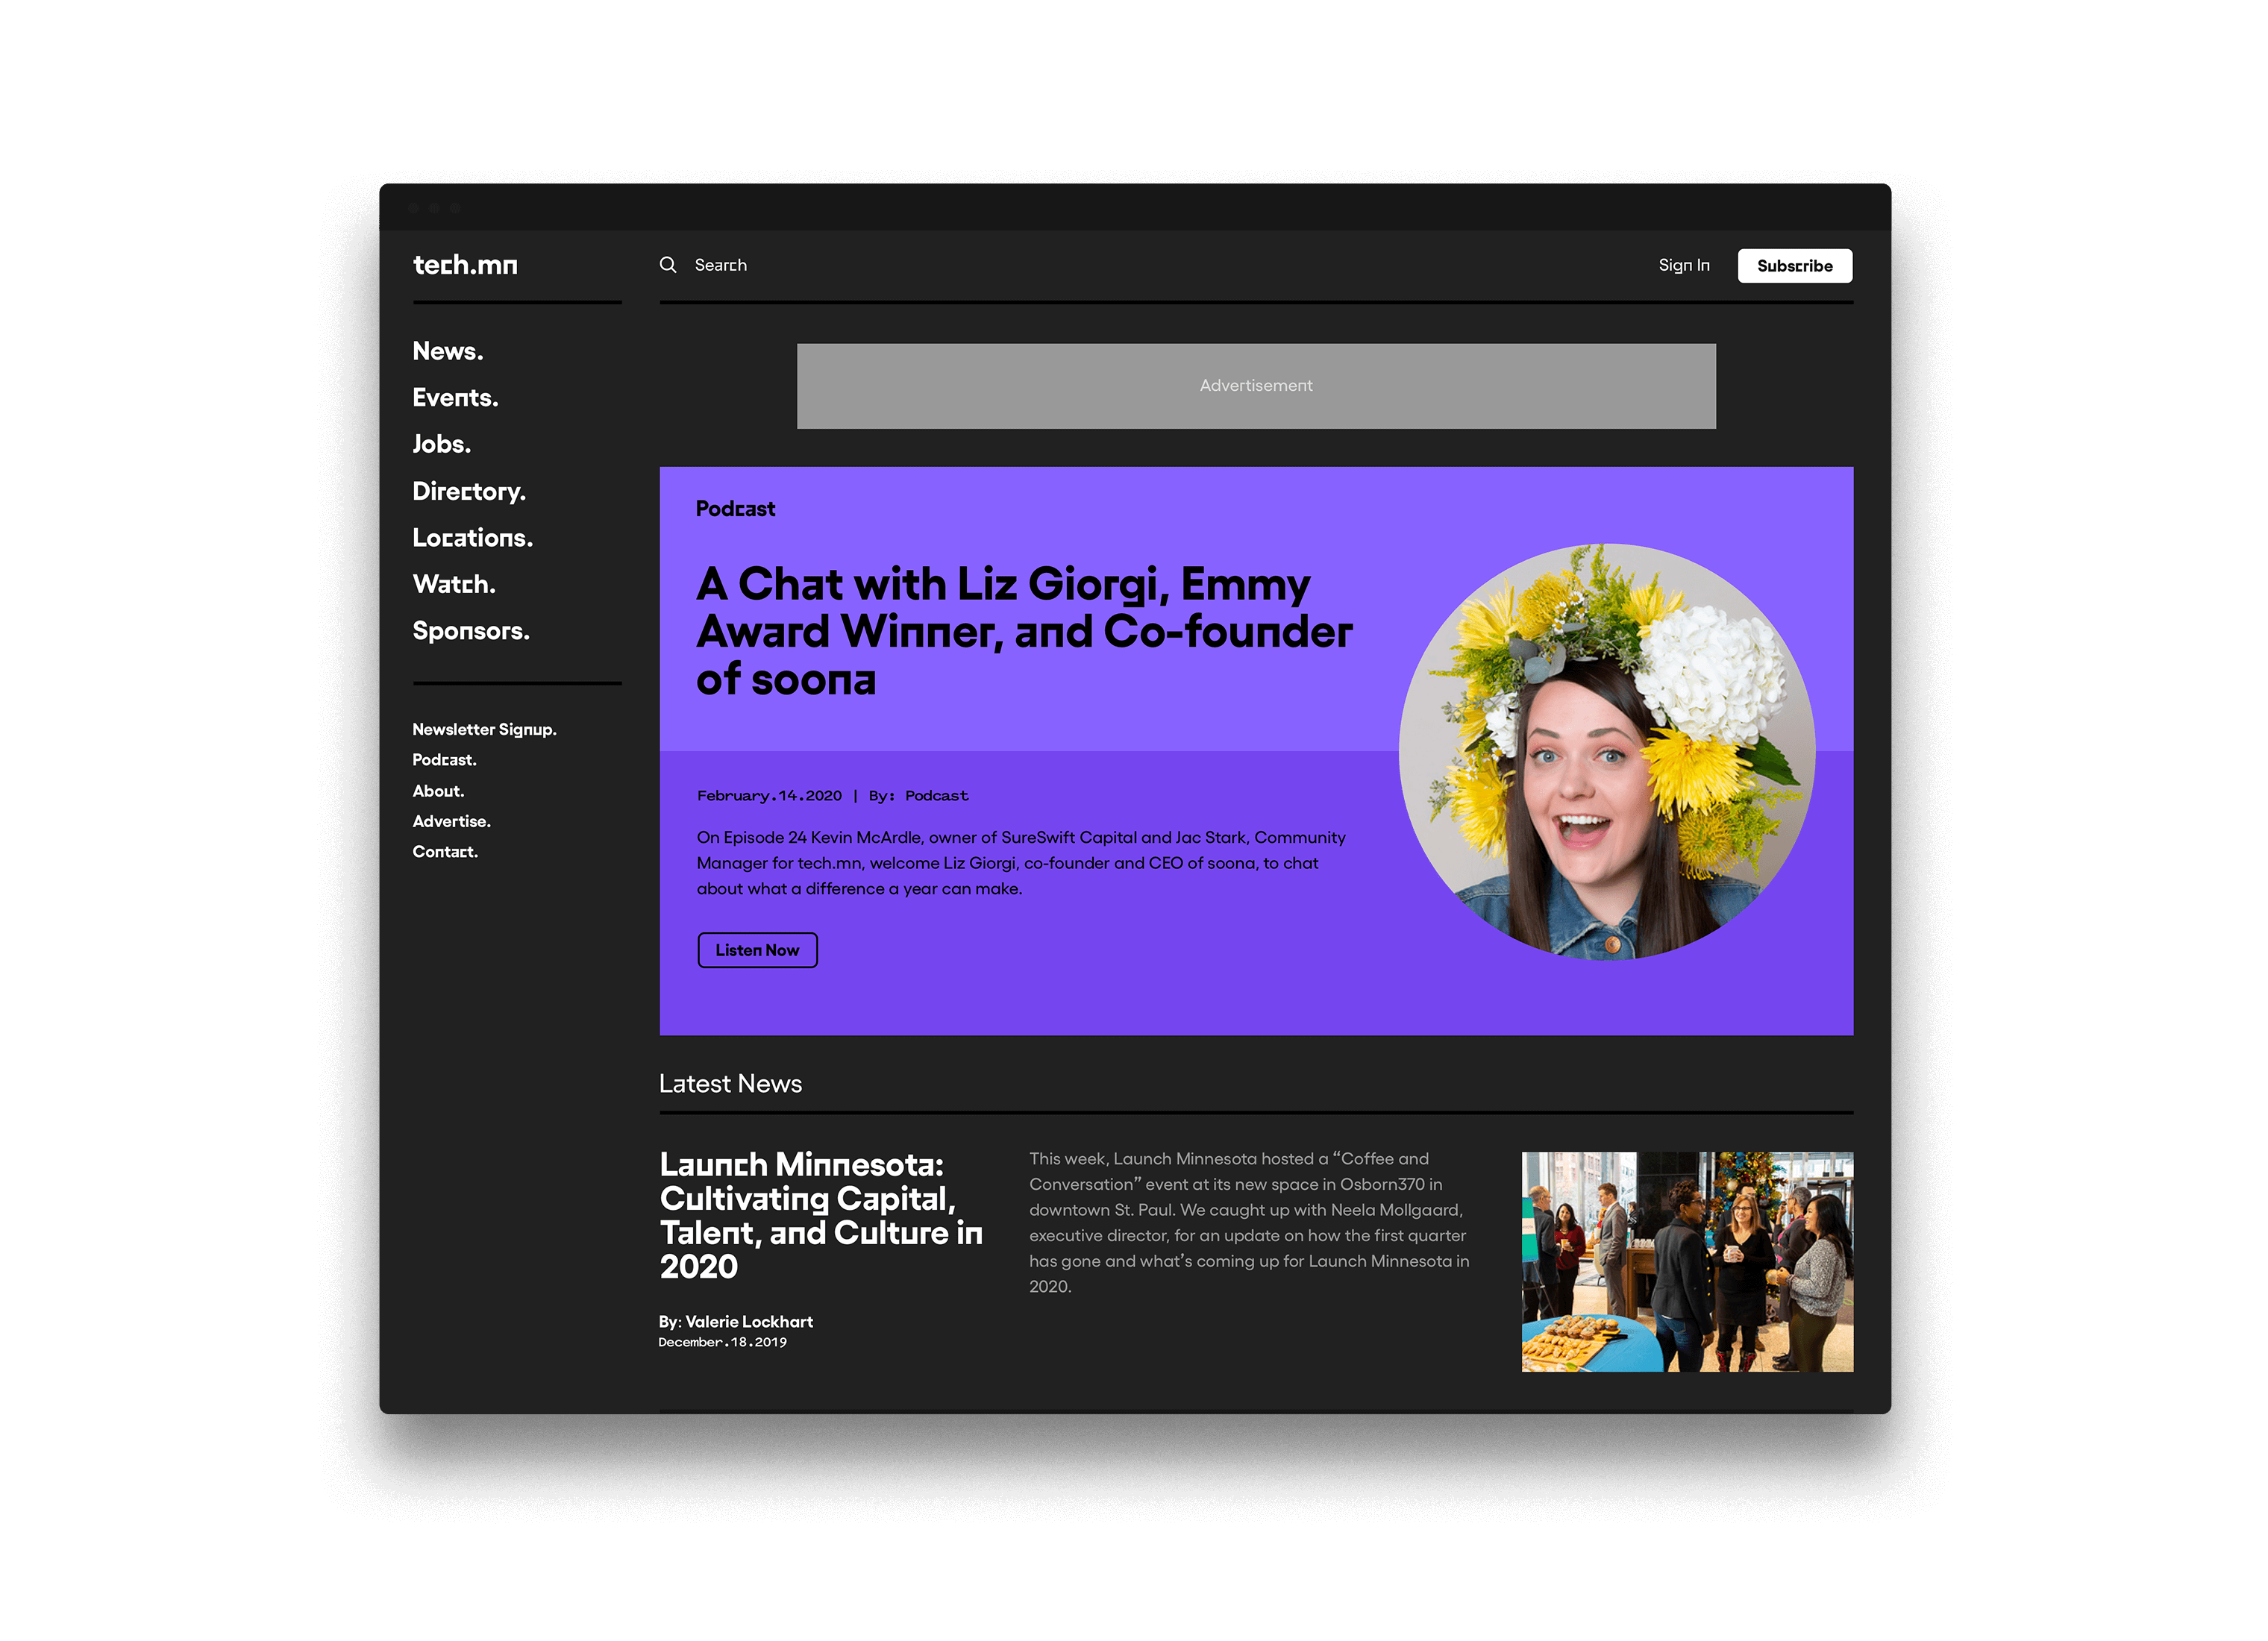
Task: Click the search magnifier icon
Action: 668,265
